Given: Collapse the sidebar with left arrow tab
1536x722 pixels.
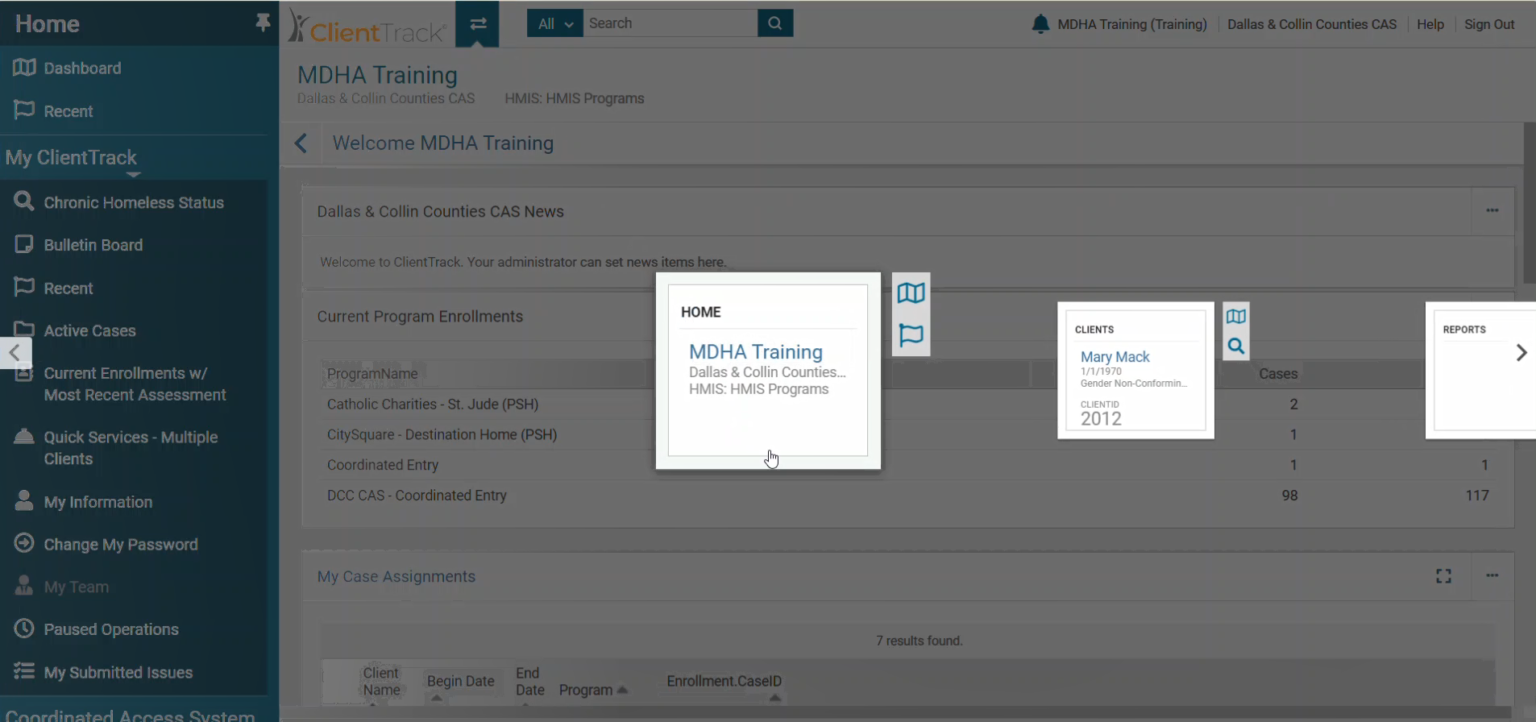Looking at the screenshot, I should click(15, 352).
